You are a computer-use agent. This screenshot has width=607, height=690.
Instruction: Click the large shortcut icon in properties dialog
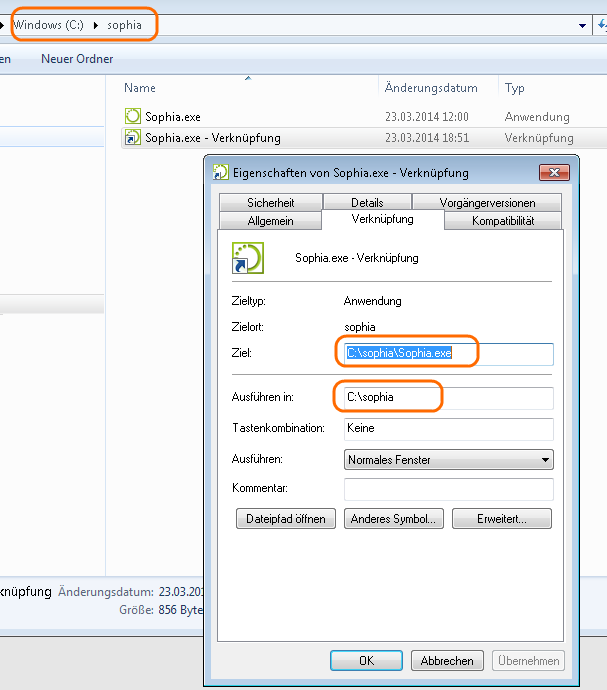[246, 257]
